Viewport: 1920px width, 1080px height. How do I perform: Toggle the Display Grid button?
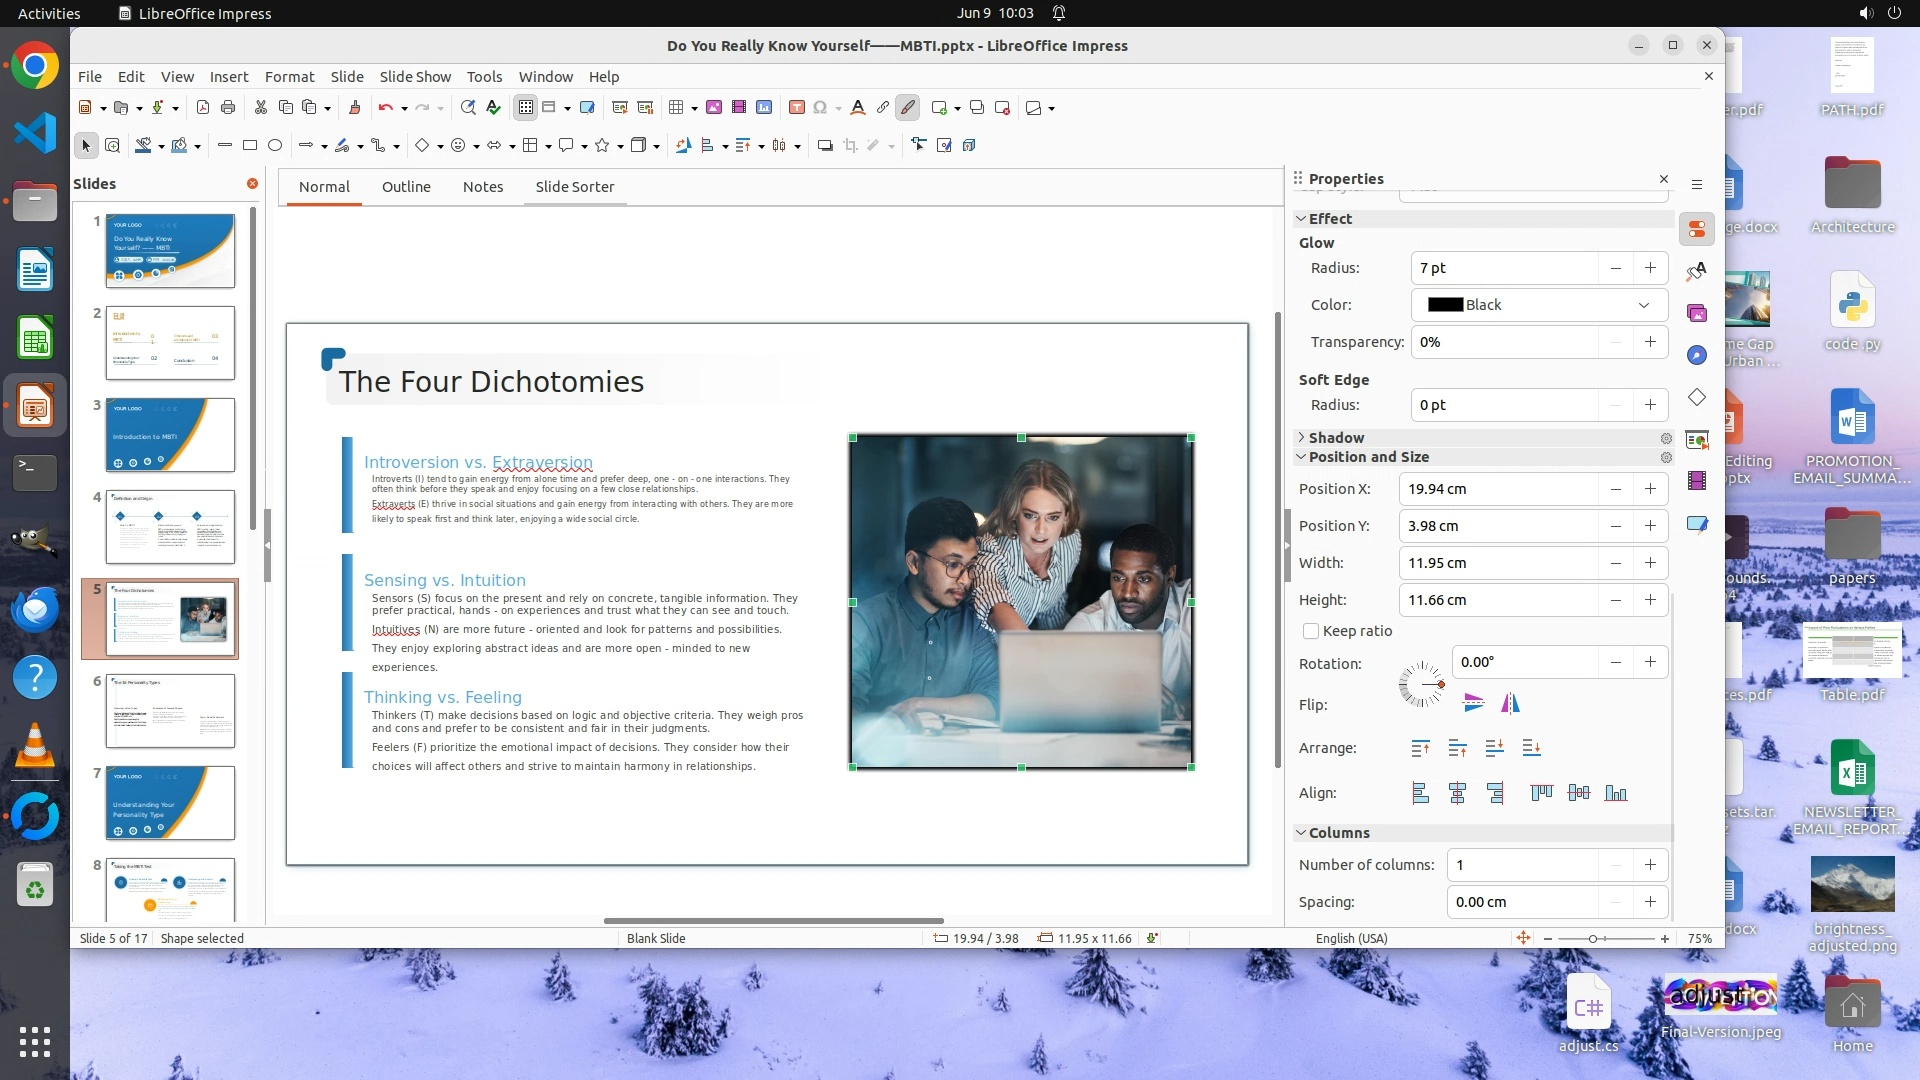tap(526, 108)
